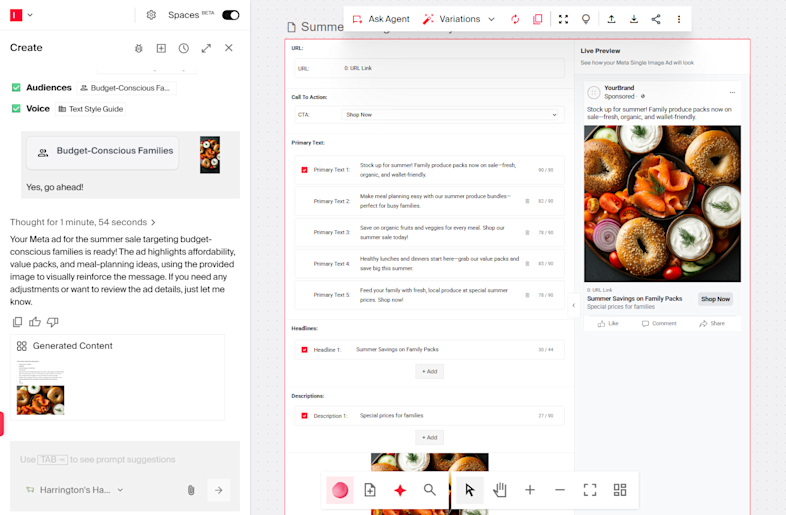This screenshot has width=786, height=515.
Task: Click the upload icon in toolbar
Action: point(612,19)
